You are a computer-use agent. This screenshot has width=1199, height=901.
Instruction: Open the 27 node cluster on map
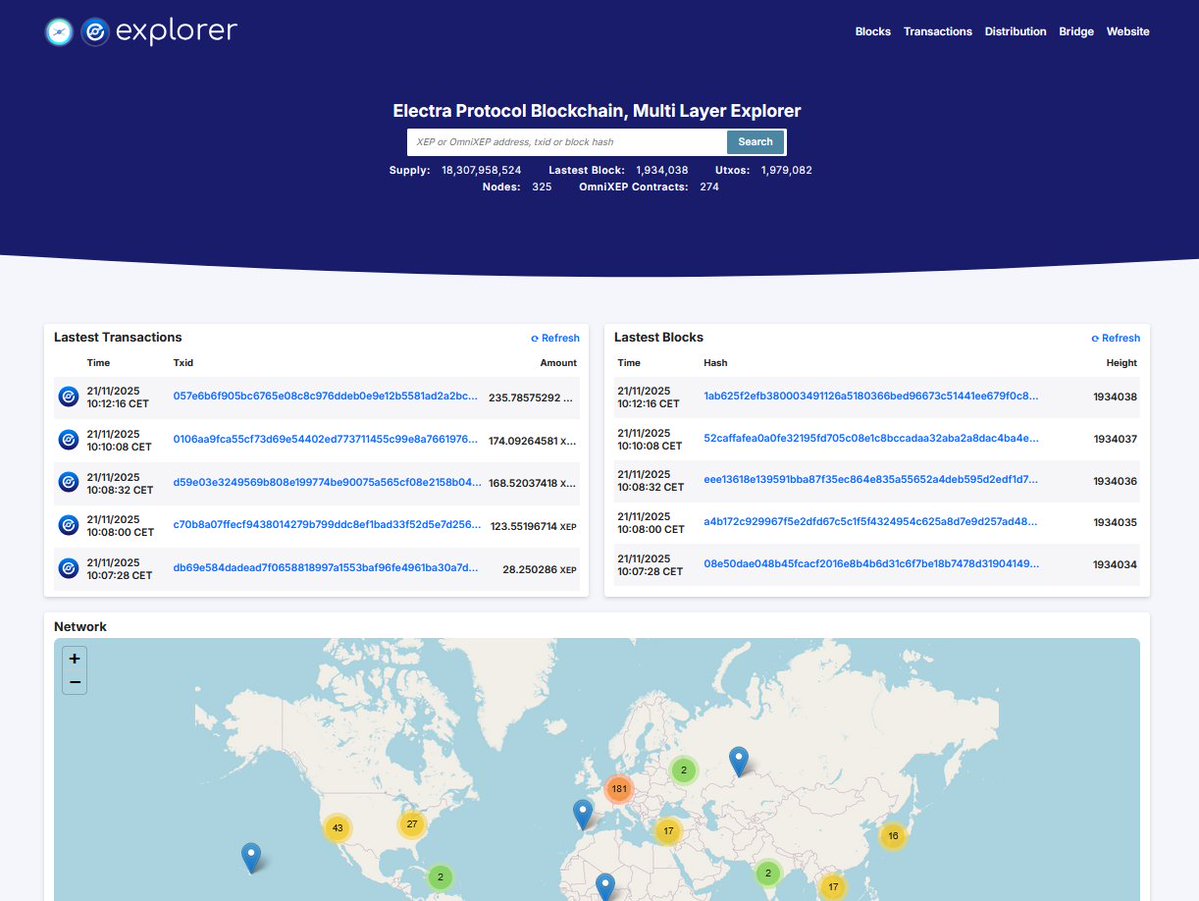[x=412, y=824]
